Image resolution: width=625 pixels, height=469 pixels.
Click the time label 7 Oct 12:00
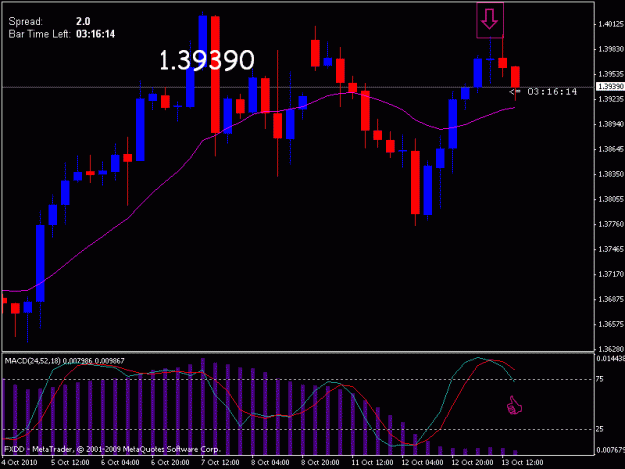tap(220, 463)
